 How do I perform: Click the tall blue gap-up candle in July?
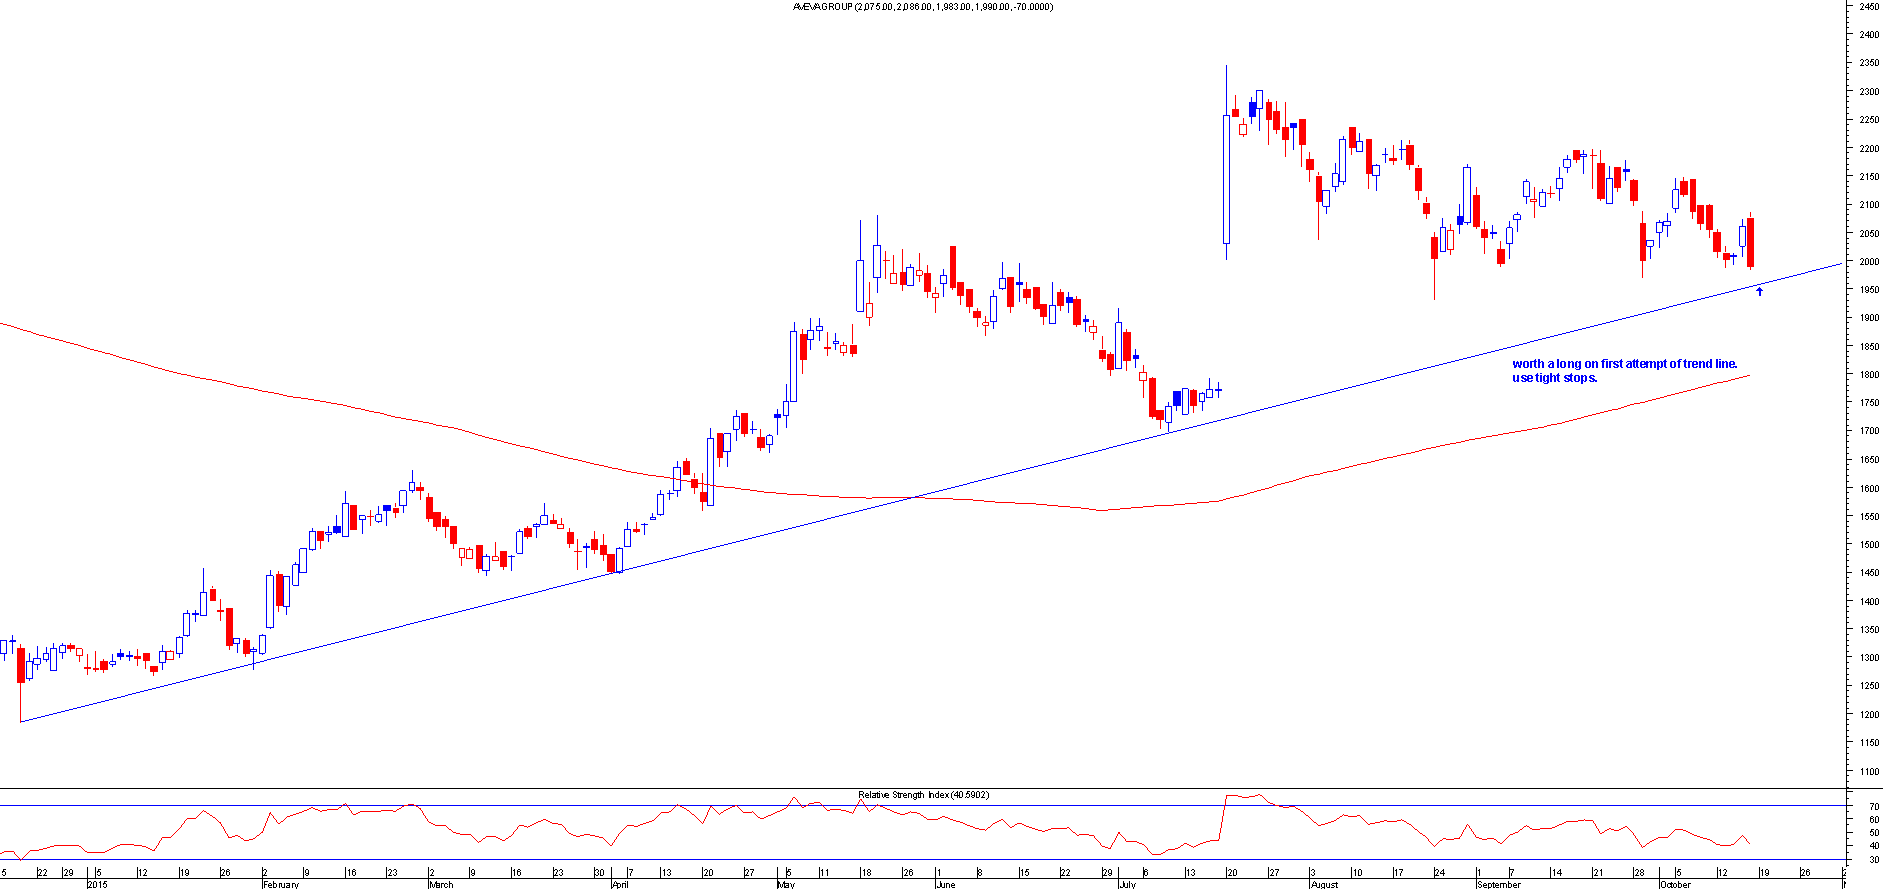click(1226, 178)
